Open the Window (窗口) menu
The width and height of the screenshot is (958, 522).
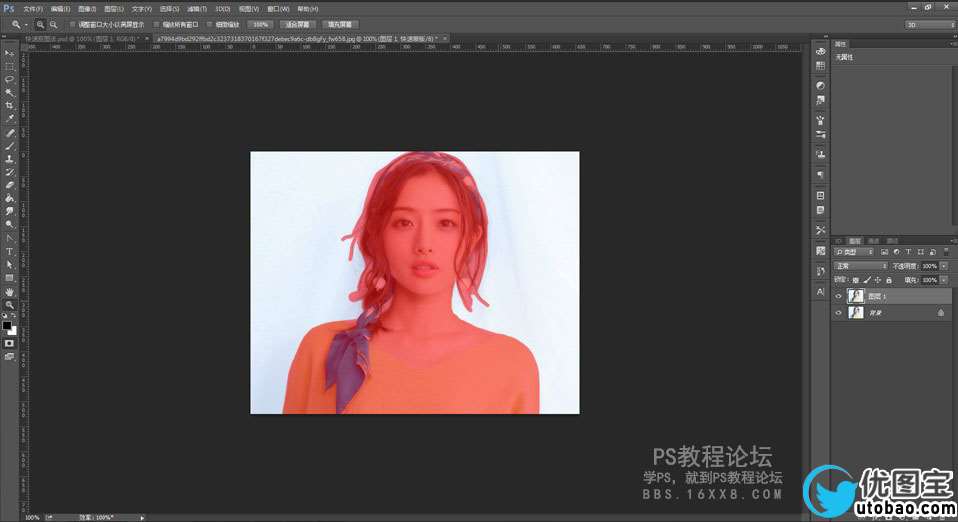click(x=278, y=9)
